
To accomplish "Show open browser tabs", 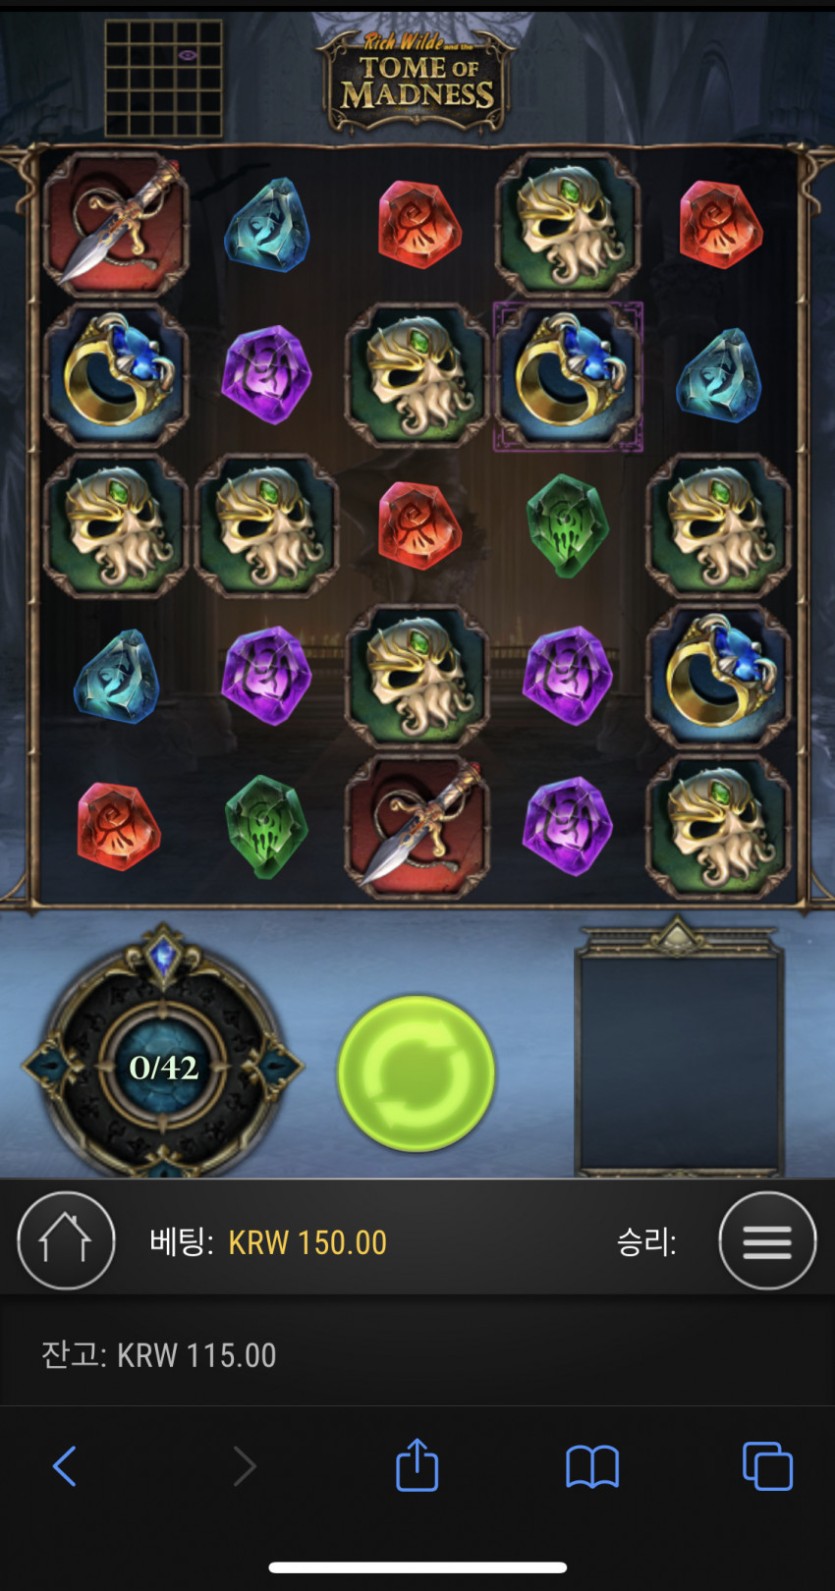I will [x=767, y=1467].
